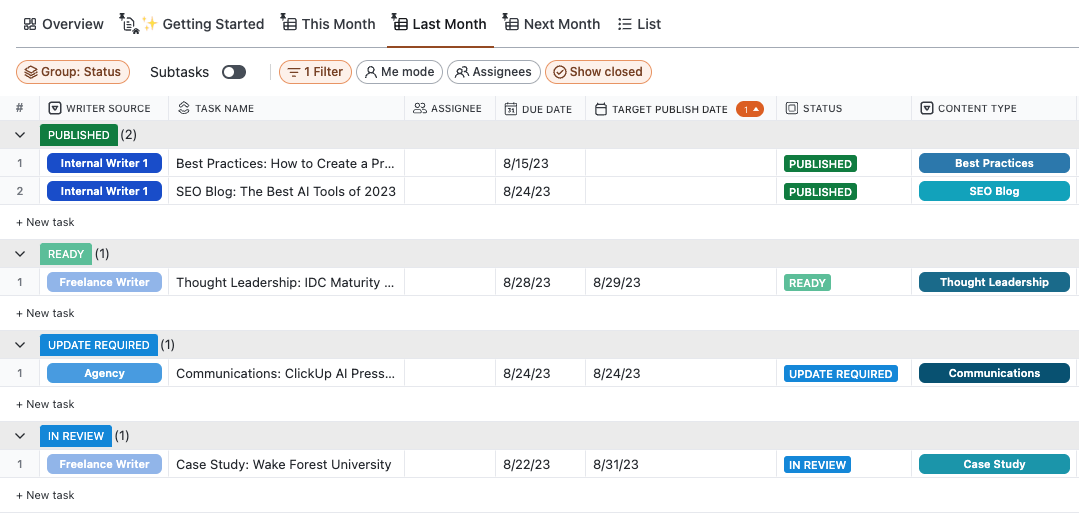Click the Target Publish Date calendar icon

(x=601, y=109)
